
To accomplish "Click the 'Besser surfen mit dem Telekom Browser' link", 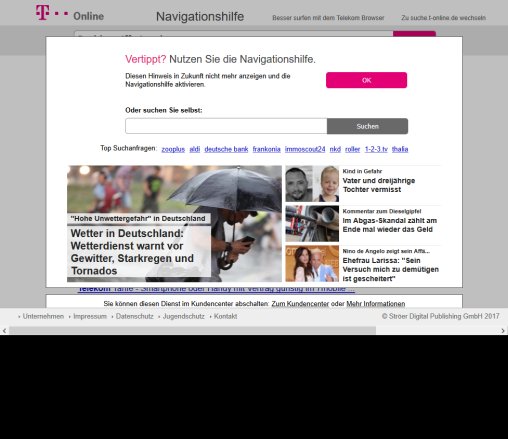I will click(x=328, y=18).
